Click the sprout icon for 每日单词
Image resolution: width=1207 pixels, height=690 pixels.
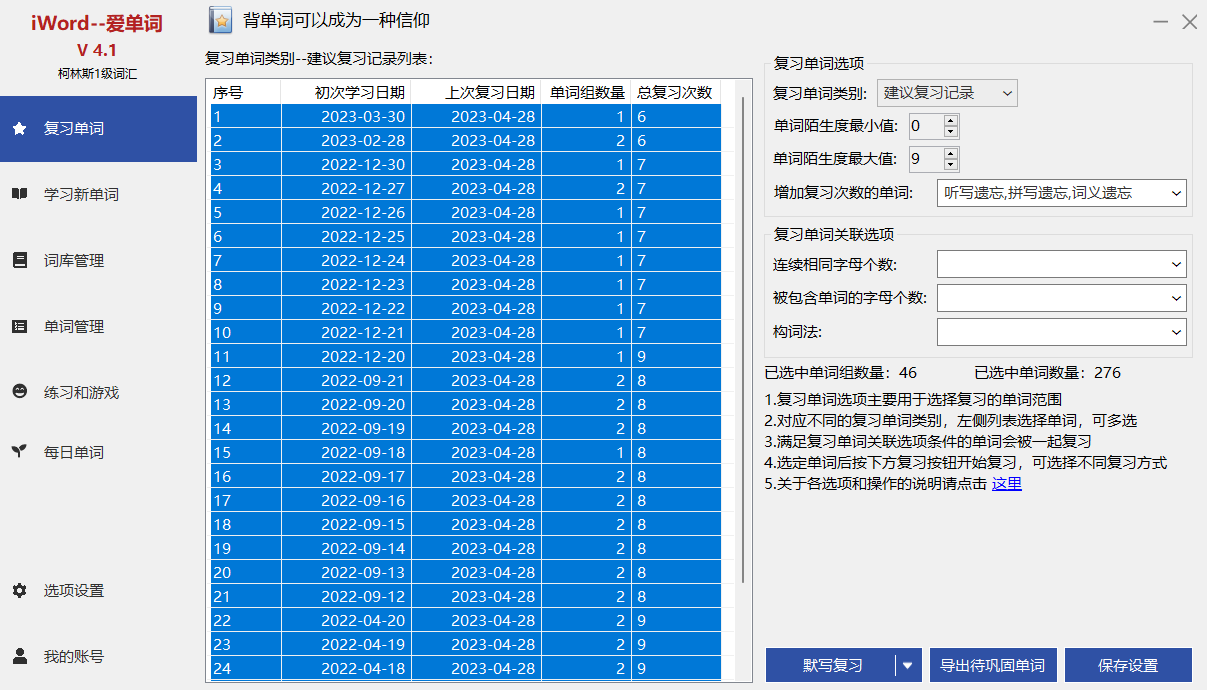point(19,451)
